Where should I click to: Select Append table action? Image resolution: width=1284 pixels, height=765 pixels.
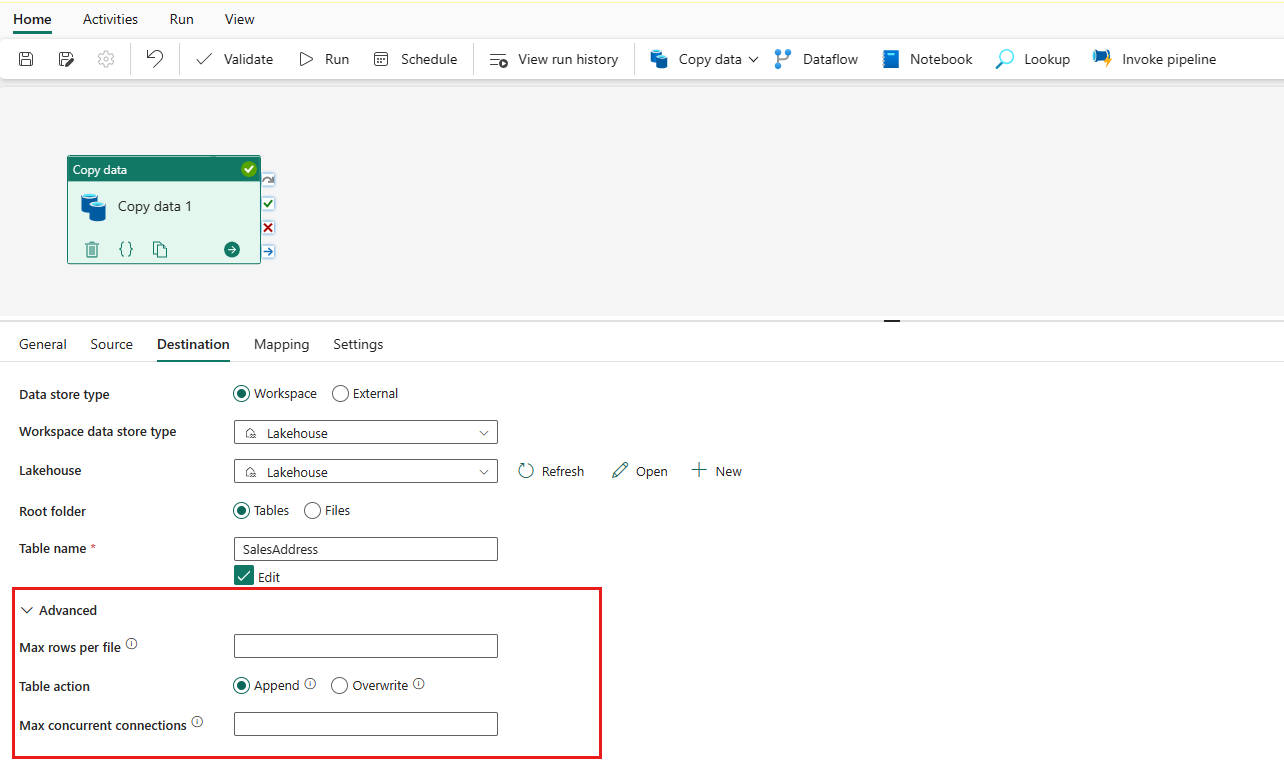point(241,686)
